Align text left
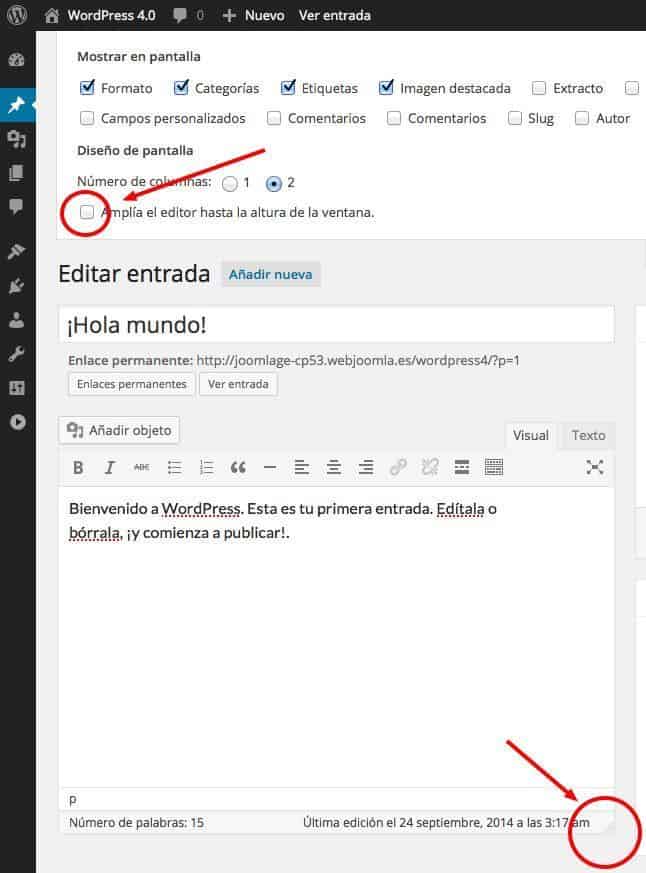646x873 pixels. click(302, 468)
